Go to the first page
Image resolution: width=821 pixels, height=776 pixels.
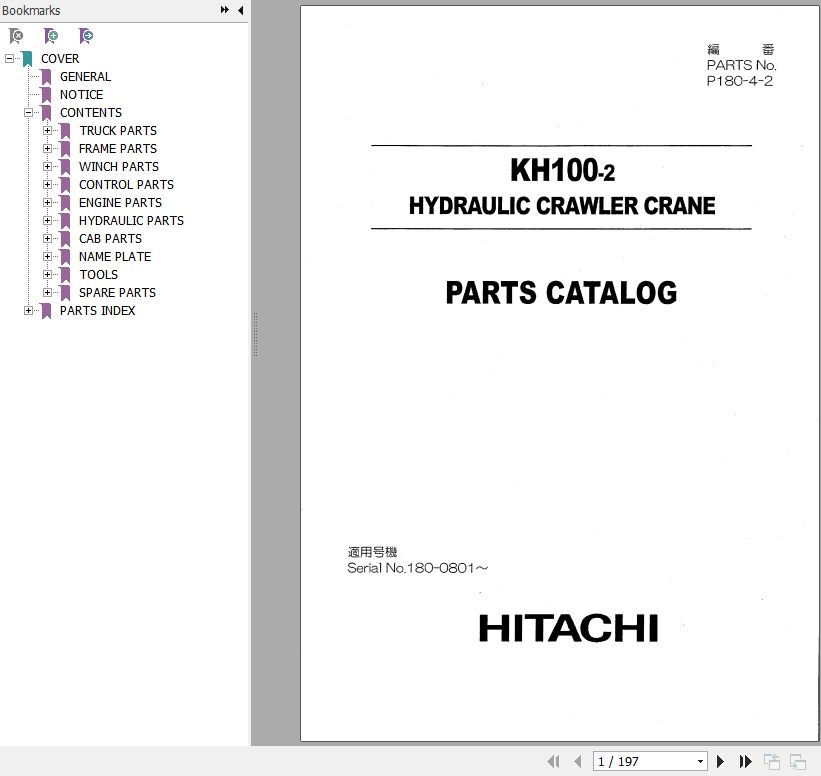553,762
